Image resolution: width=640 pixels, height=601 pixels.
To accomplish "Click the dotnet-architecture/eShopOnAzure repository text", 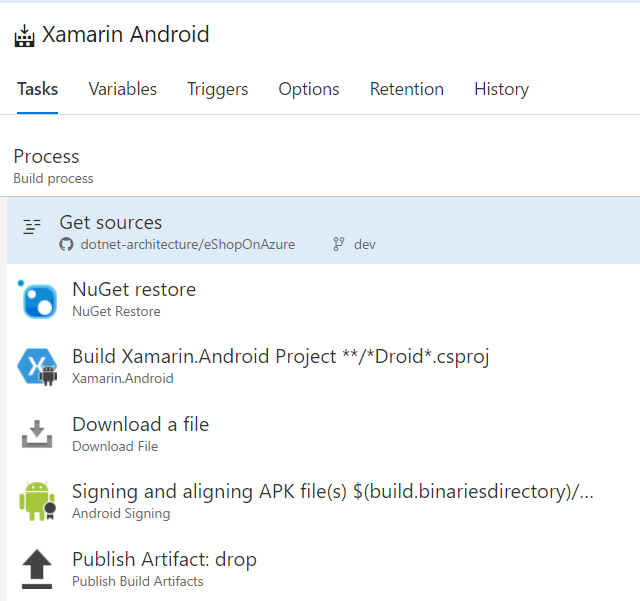I will pos(187,244).
